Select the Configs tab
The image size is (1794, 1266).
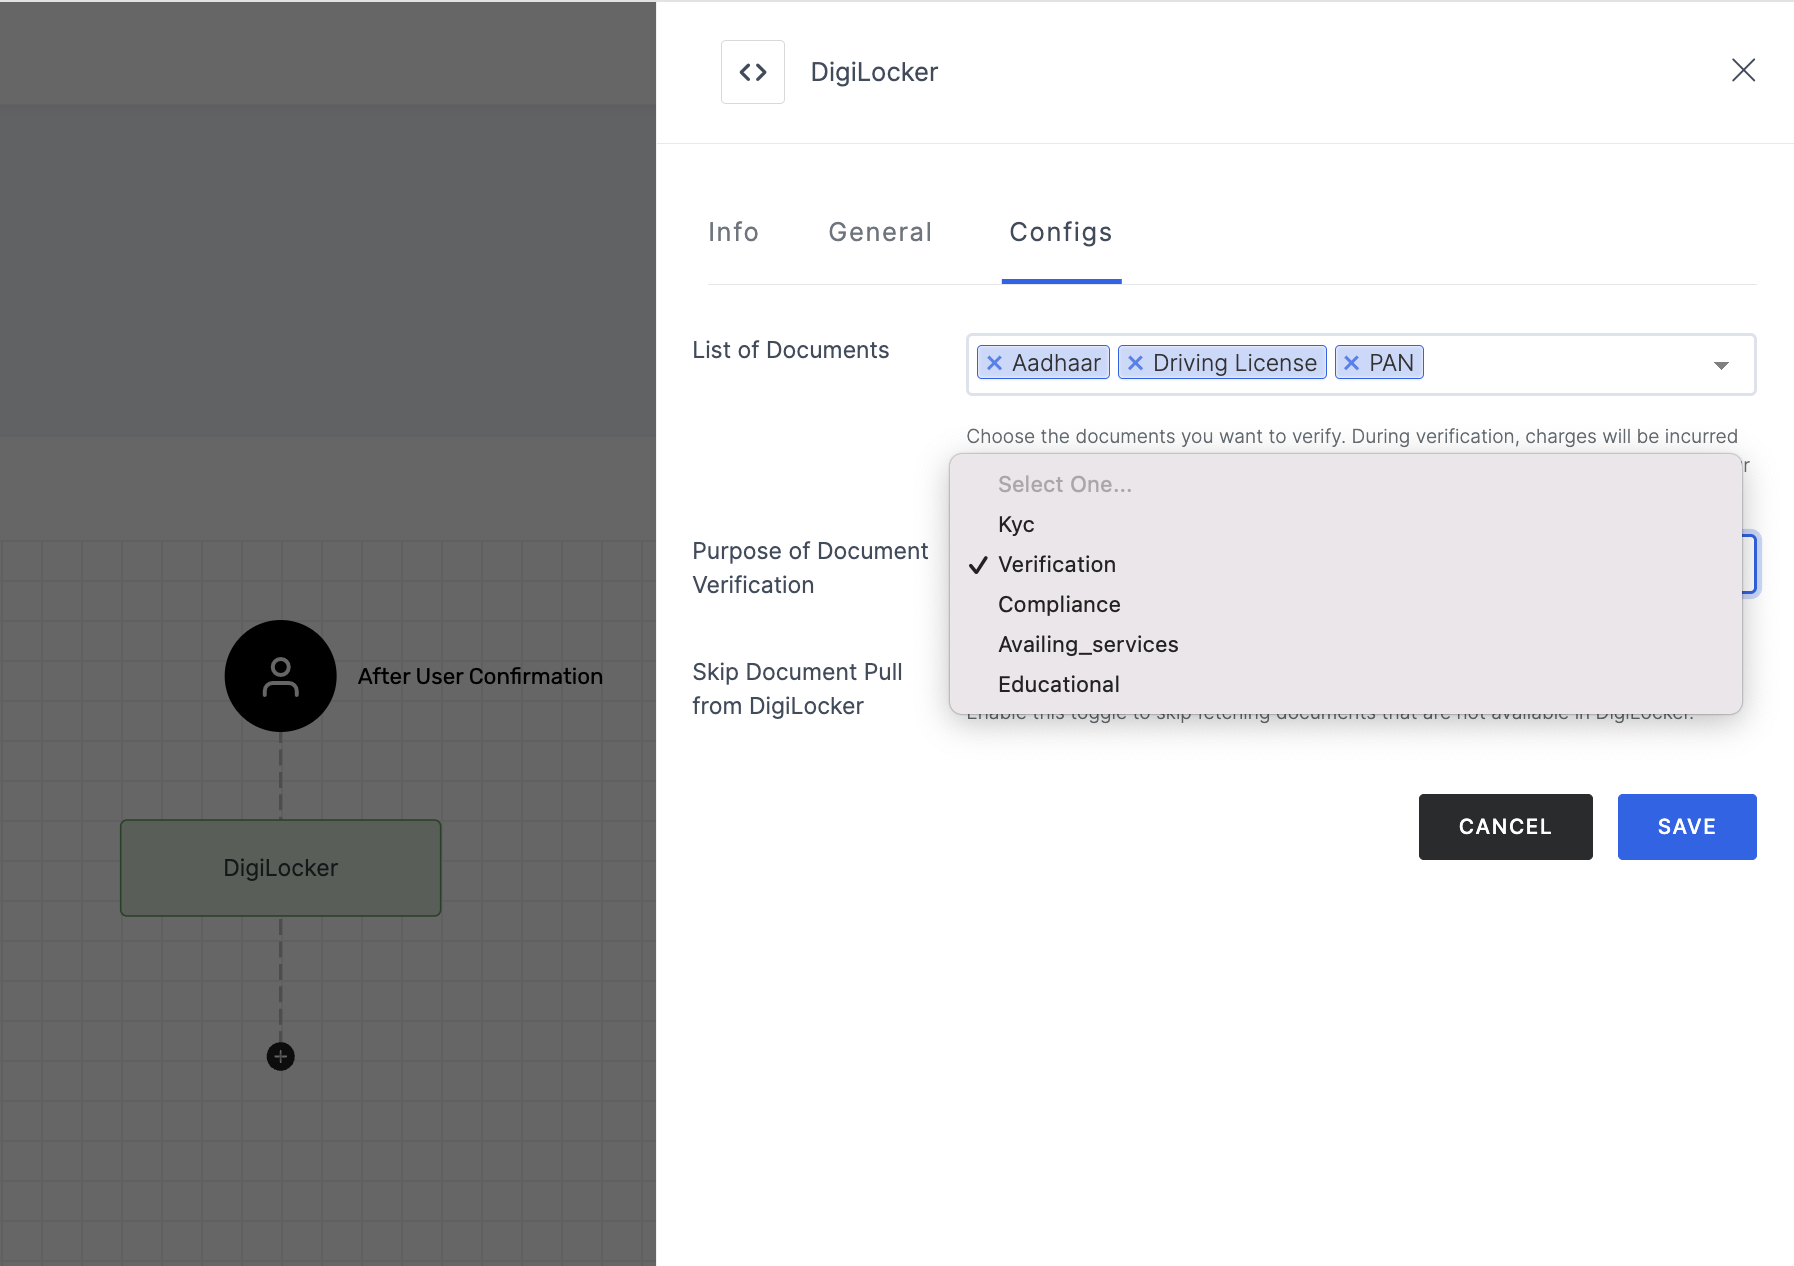(x=1061, y=232)
